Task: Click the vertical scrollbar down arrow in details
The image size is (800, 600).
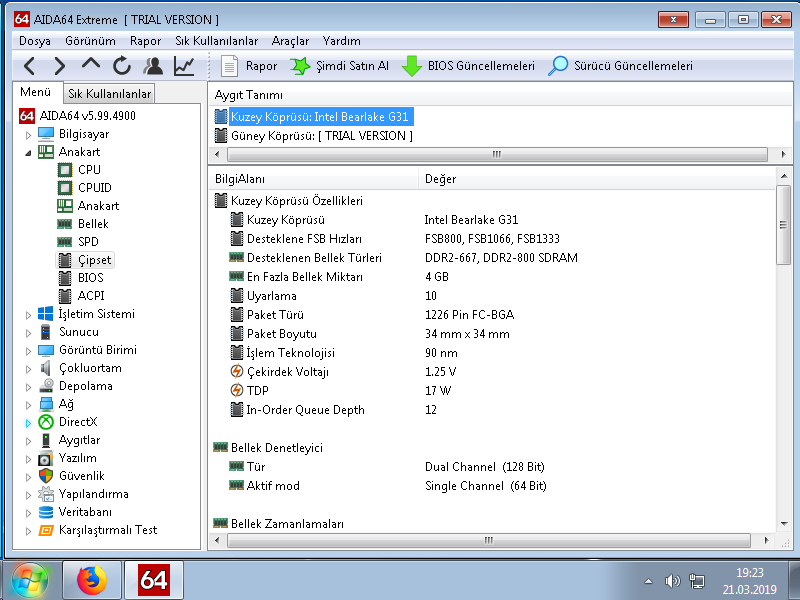Action: (784, 524)
